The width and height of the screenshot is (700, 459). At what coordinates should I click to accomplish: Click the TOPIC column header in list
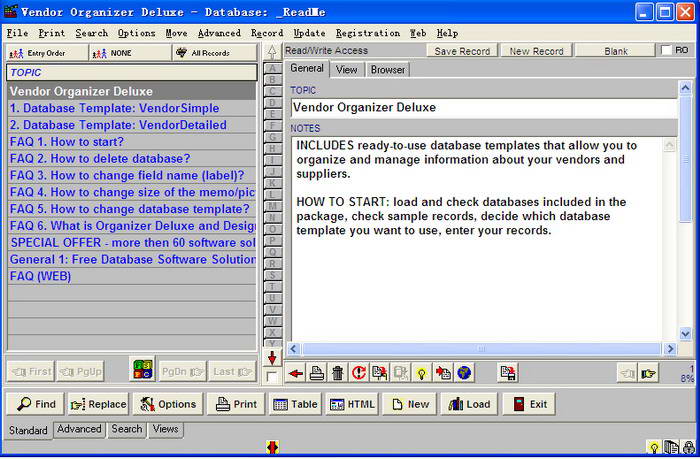(x=132, y=73)
